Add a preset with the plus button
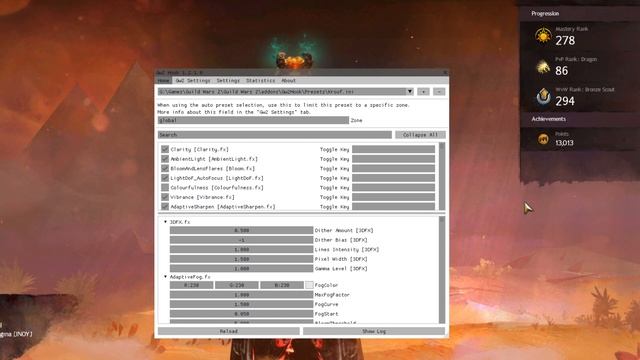Screen dimensions: 640x360 point(423,91)
